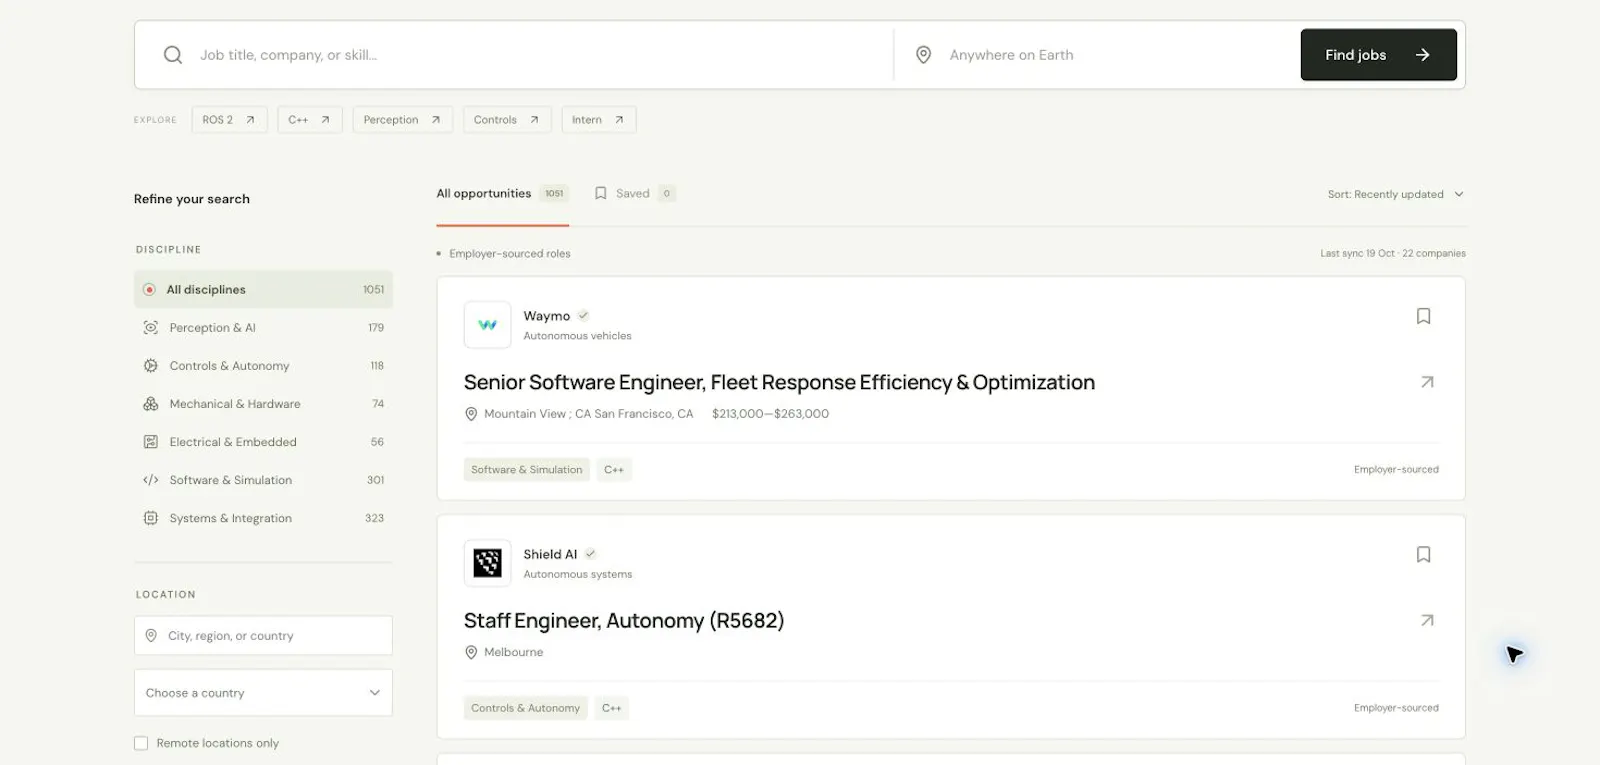Bookmark the Waymo job listing

tap(1424, 316)
